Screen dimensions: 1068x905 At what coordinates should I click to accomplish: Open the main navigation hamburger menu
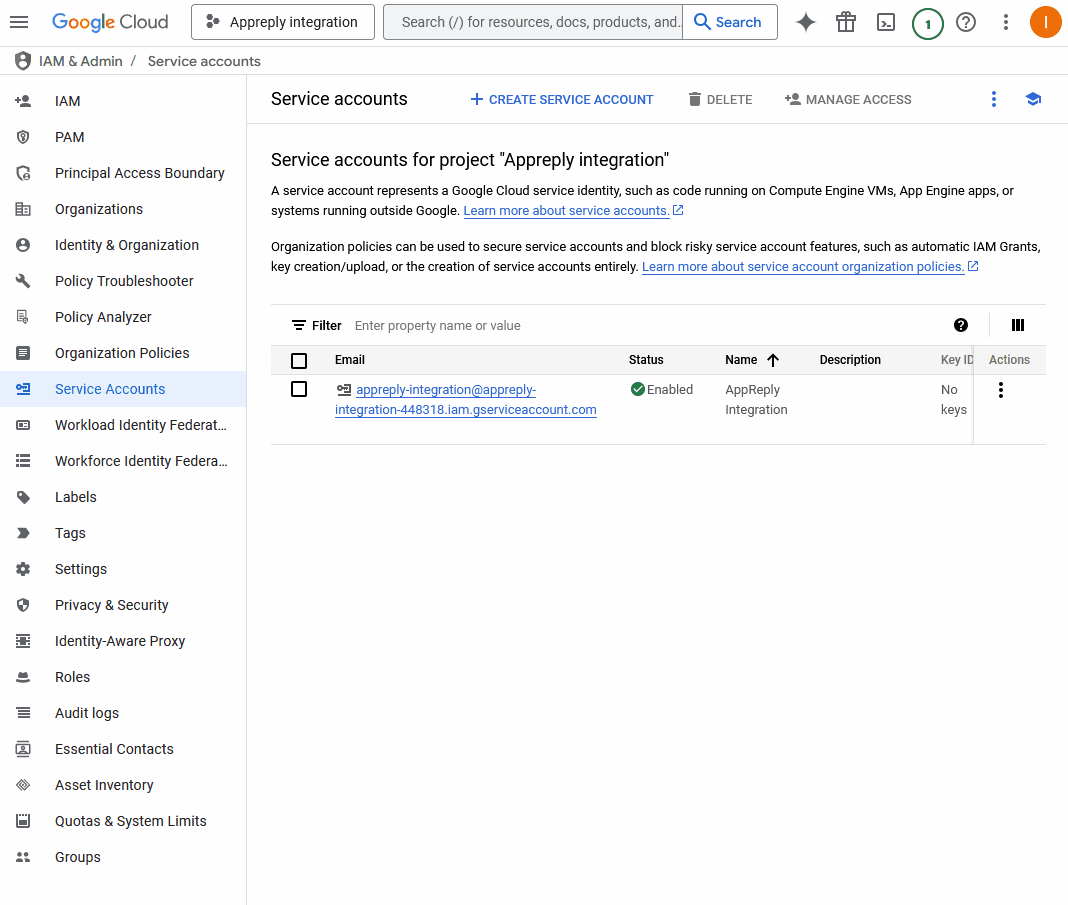(x=19, y=22)
